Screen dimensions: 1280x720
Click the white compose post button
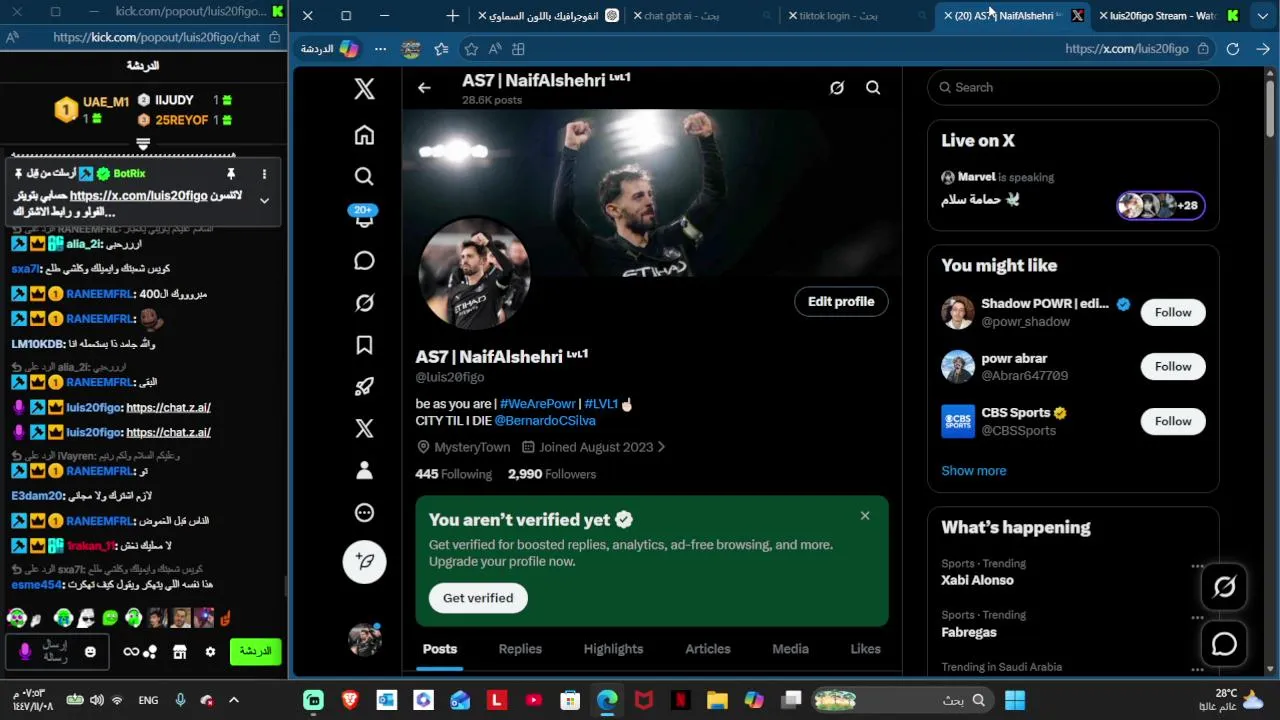[364, 561]
